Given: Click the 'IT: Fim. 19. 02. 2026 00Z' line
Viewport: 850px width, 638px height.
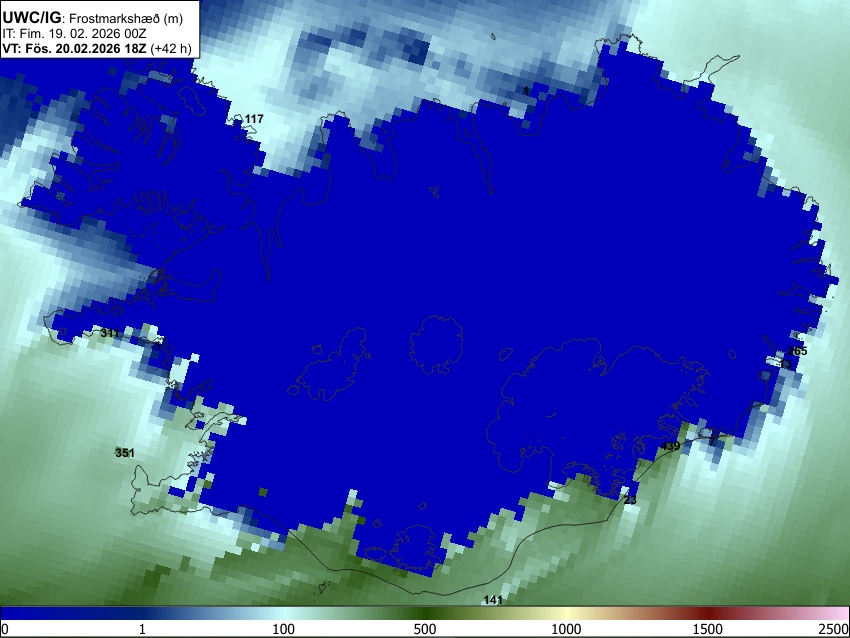Looking at the screenshot, I should coord(74,34).
